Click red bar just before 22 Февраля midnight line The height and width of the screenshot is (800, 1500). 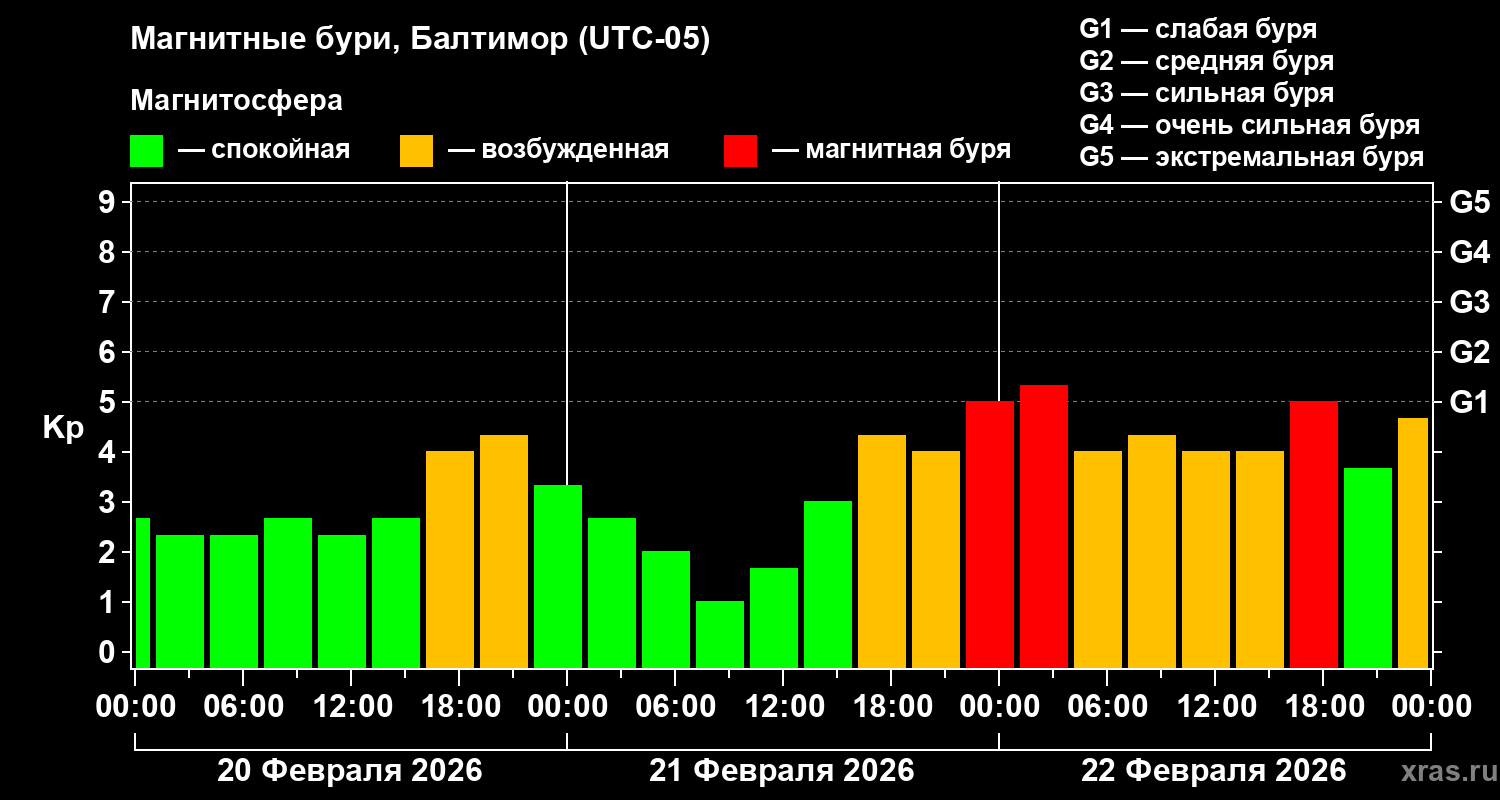click(x=990, y=534)
